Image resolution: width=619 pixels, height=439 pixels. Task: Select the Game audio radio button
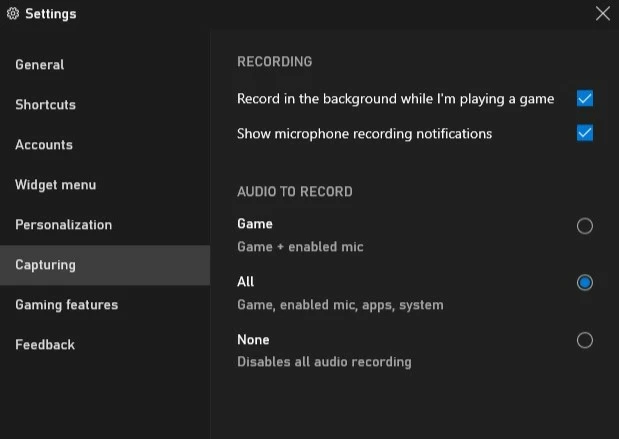point(585,226)
